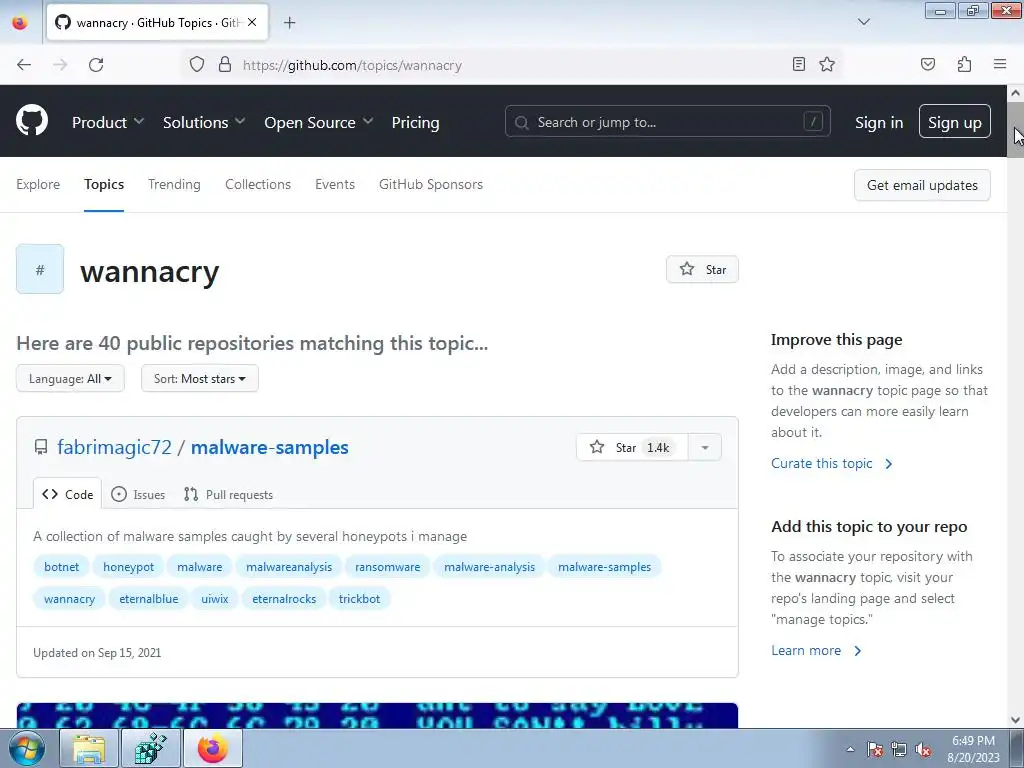Expand the Solutions menu
Screen dimensions: 1024x768
[x=204, y=122]
